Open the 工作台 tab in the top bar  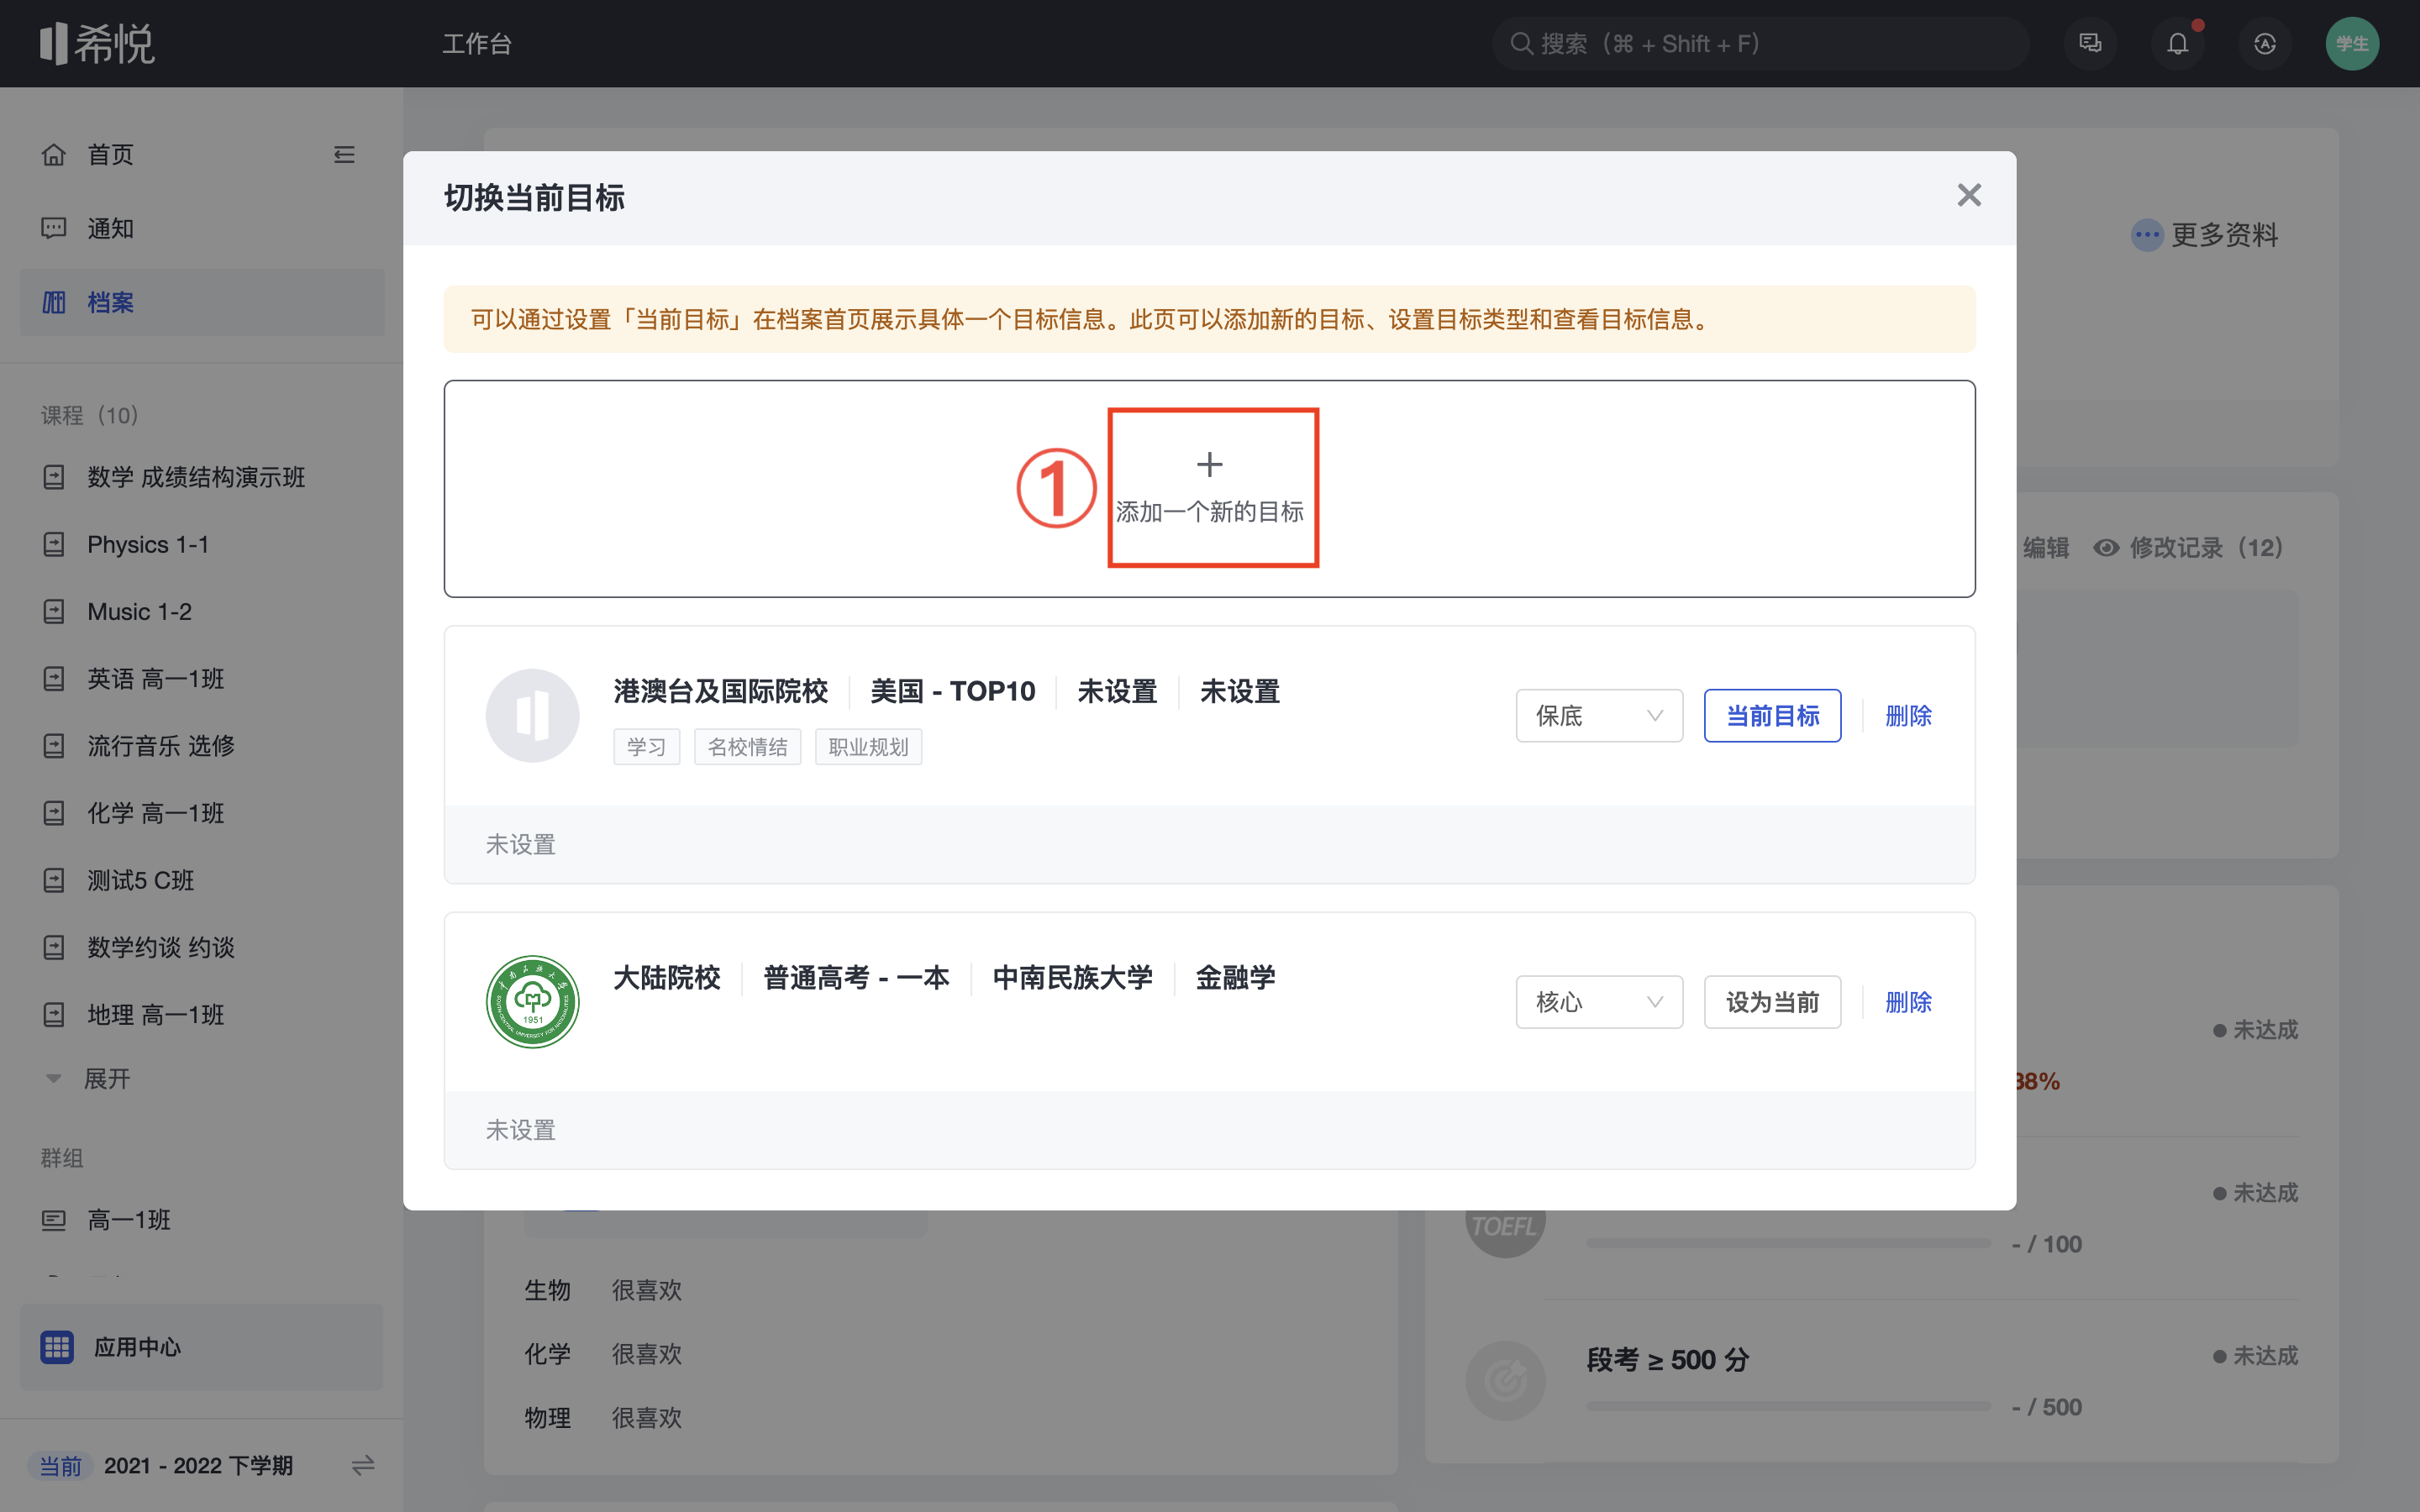coord(477,44)
